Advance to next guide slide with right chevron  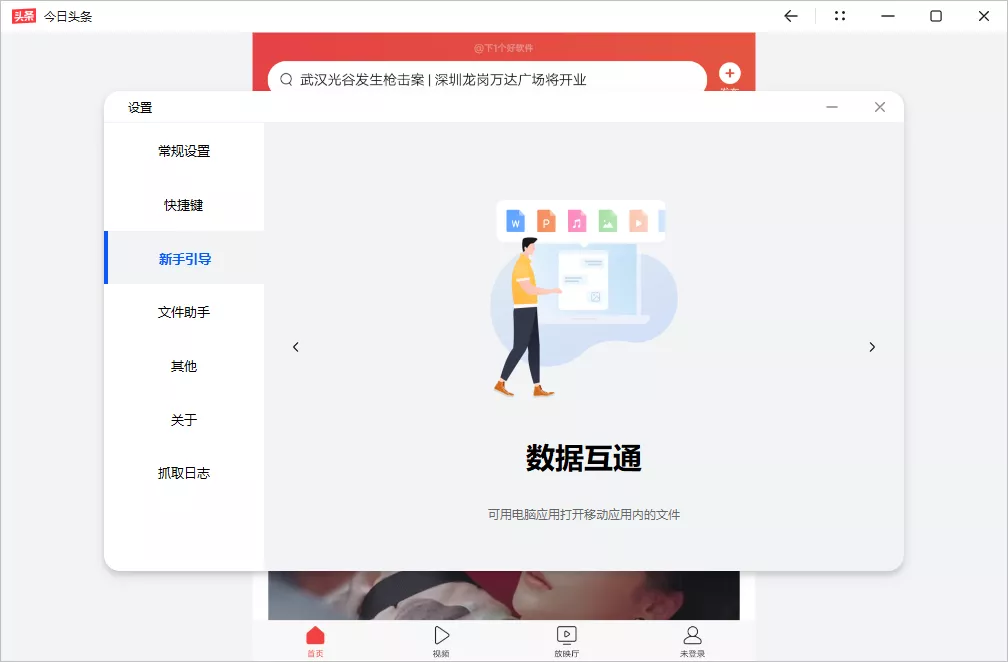click(872, 347)
